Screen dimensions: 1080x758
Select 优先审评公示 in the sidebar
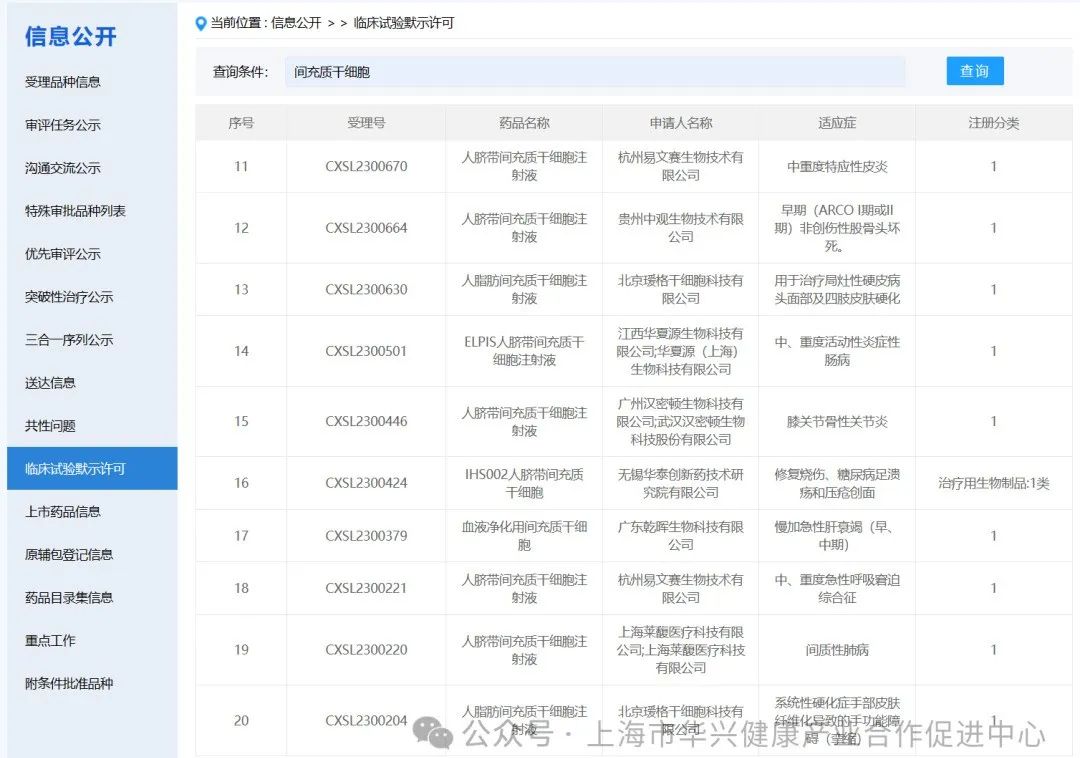pos(63,254)
